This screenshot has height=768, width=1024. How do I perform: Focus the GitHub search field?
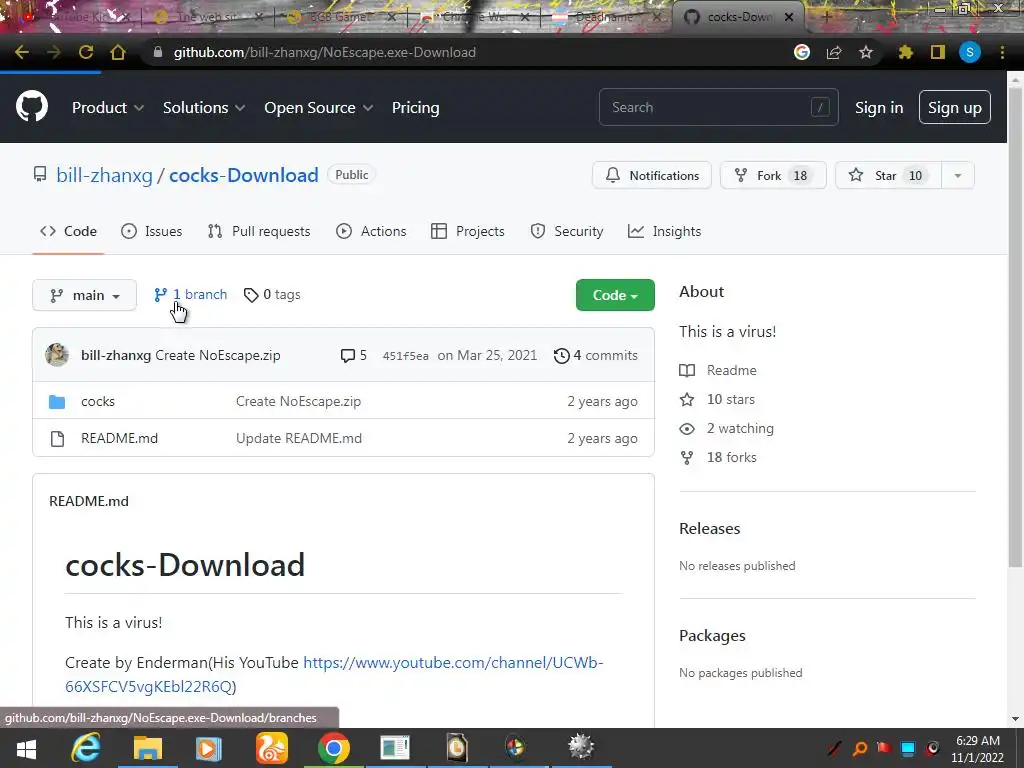[718, 107]
